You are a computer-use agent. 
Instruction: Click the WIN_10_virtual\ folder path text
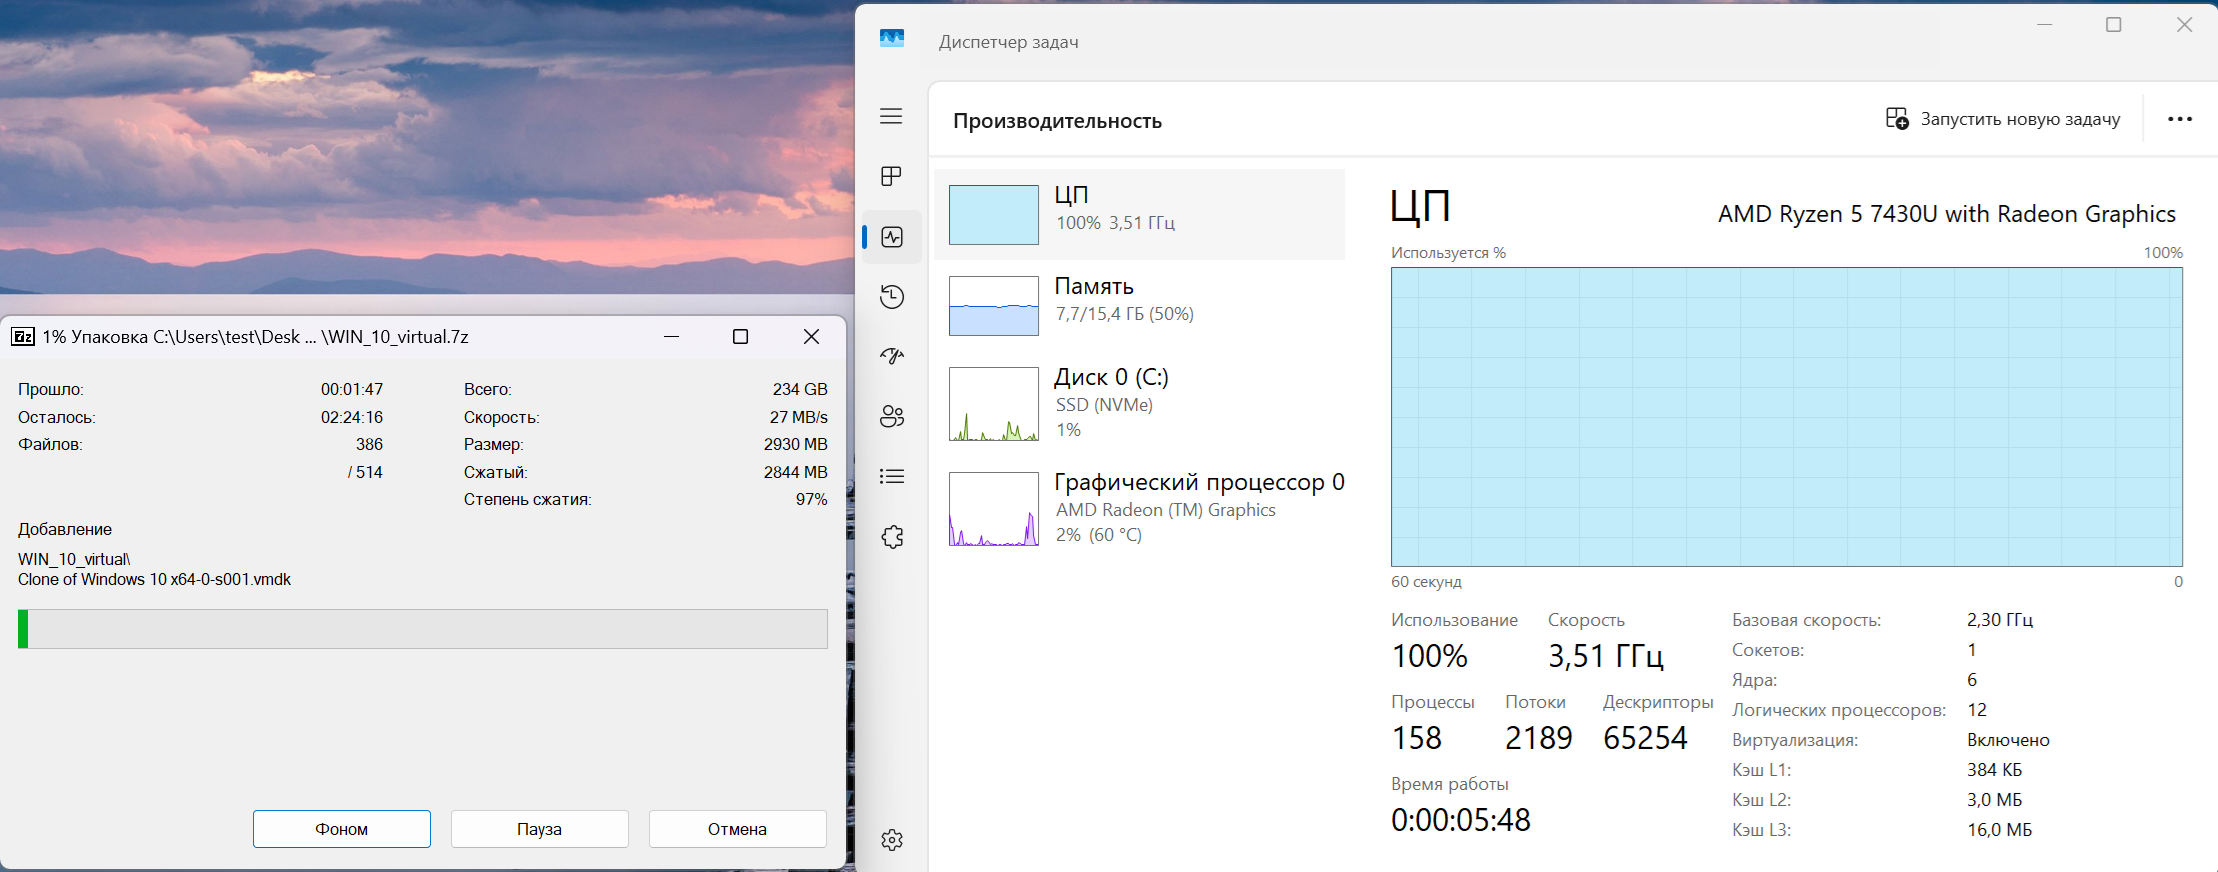click(74, 559)
